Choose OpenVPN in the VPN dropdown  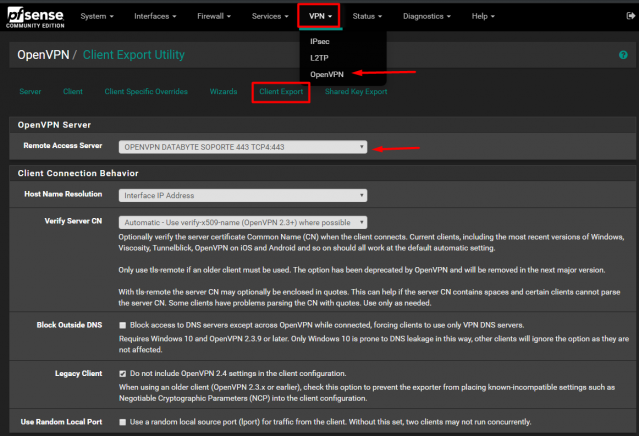327,75
